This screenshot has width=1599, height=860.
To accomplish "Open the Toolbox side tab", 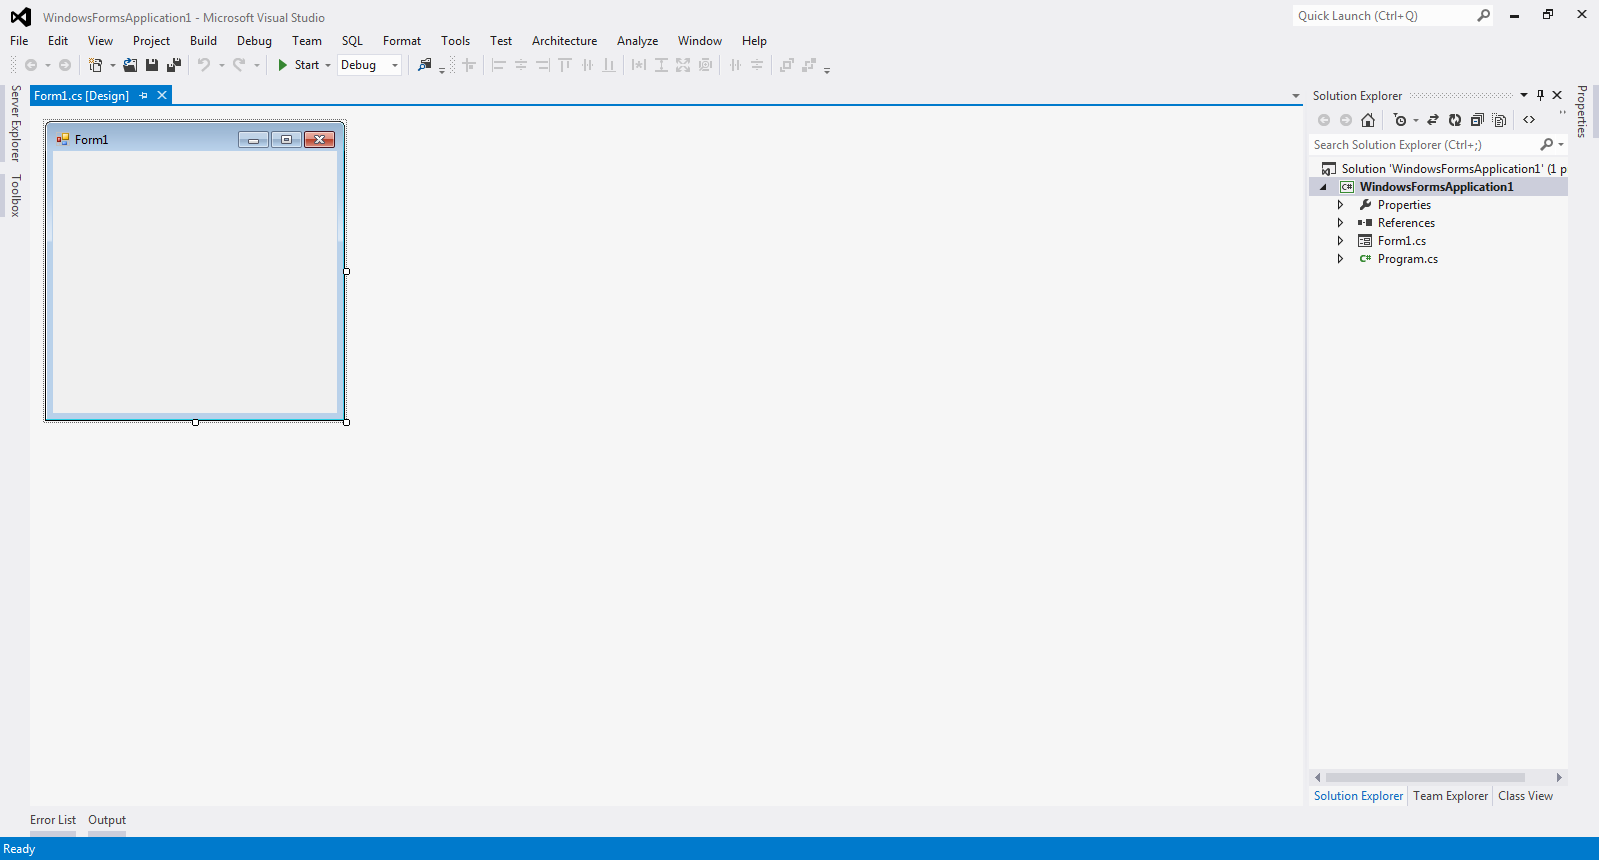I will (x=15, y=195).
